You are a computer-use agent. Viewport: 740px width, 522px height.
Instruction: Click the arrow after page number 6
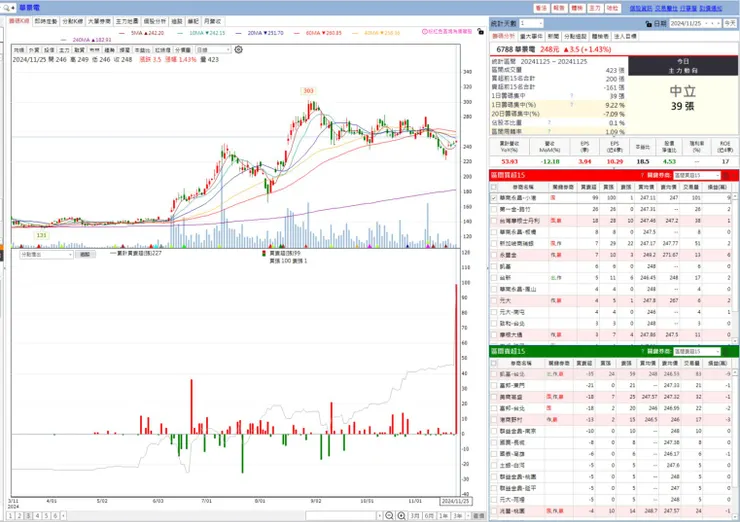coord(64,516)
